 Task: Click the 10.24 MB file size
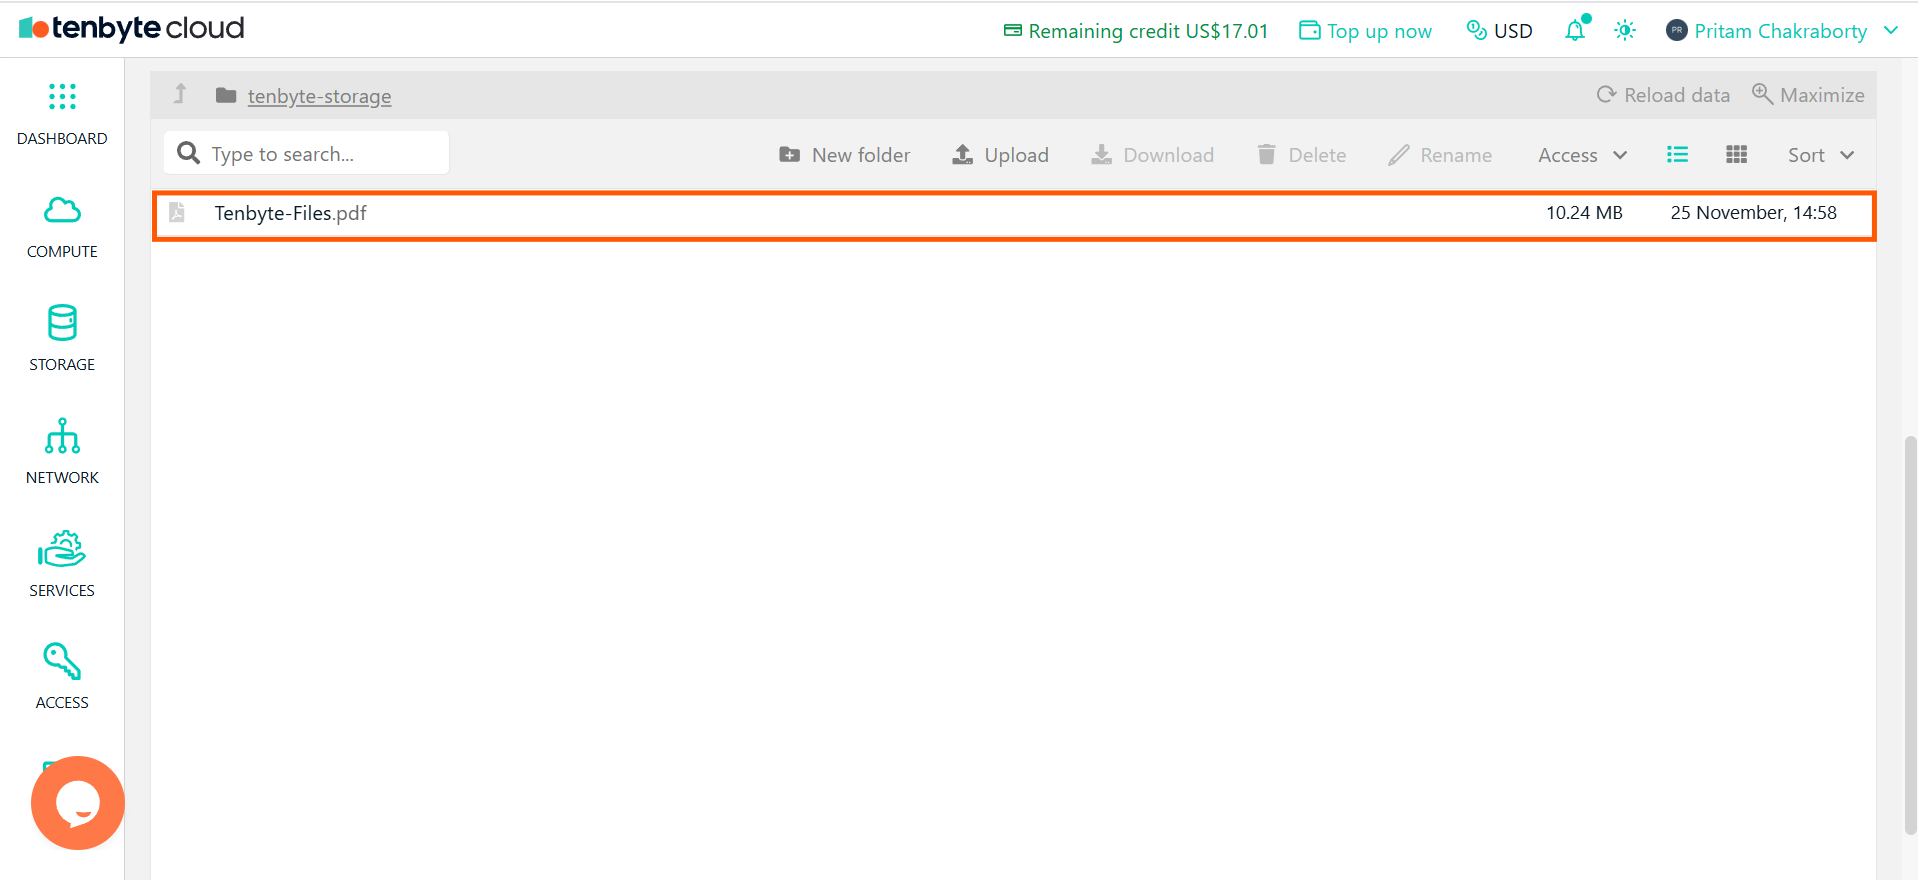1584,213
